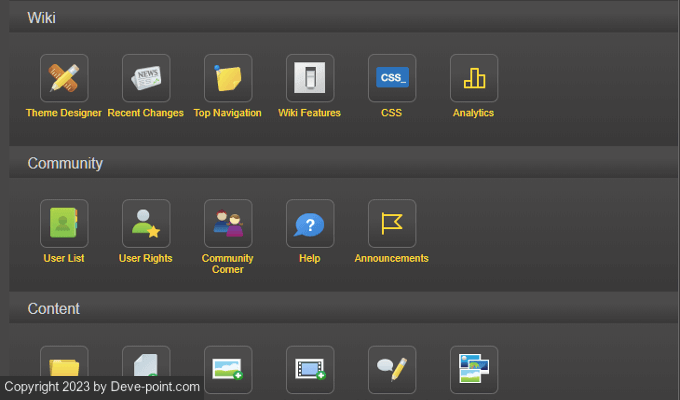The height and width of the screenshot is (400, 680).
Task: Open the Analytics bar chart icon
Action: [474, 78]
